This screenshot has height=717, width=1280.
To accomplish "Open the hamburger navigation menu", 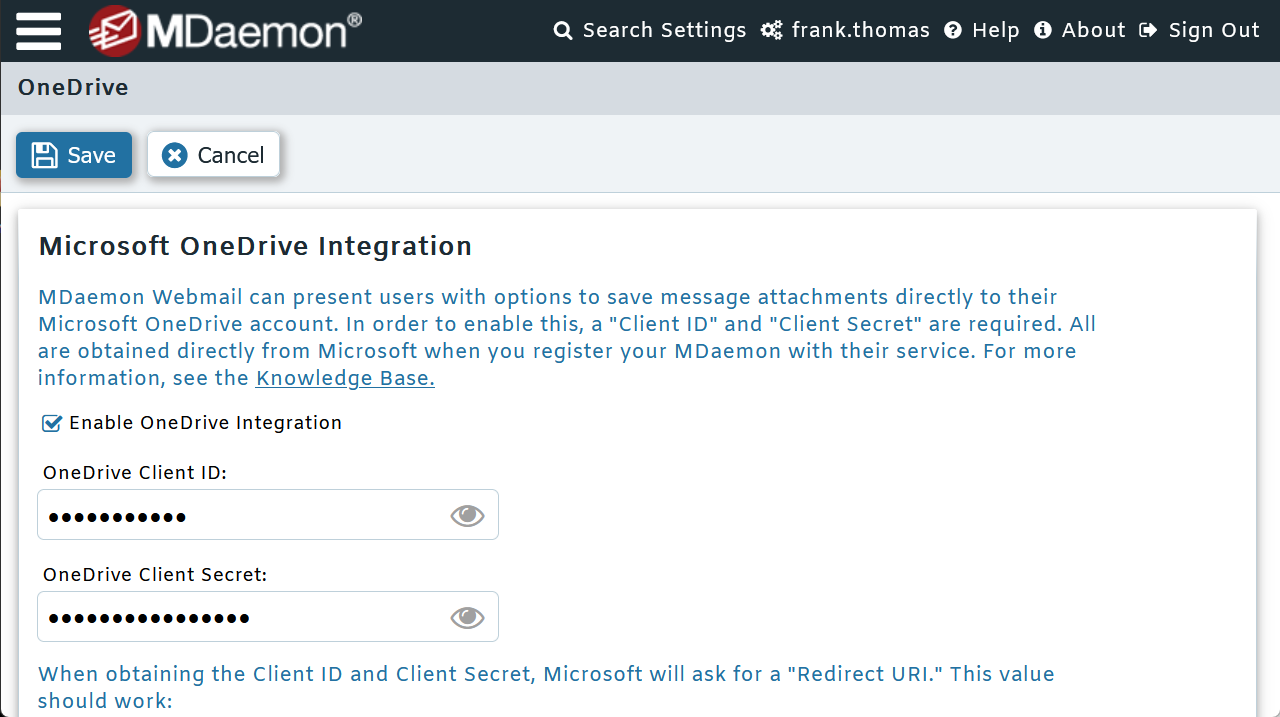I will coord(38,30).
